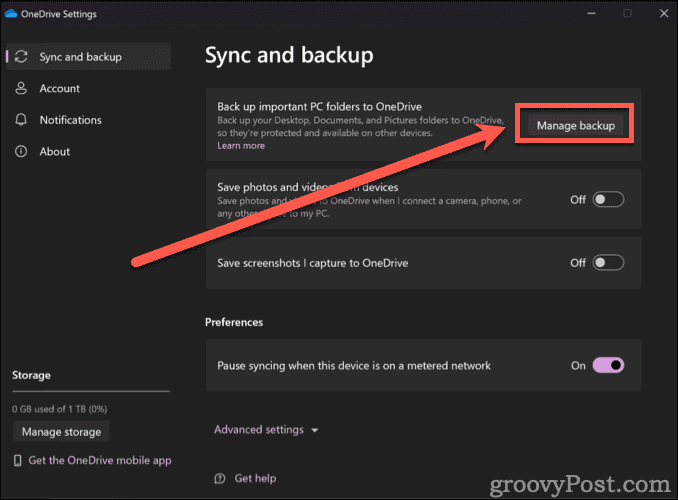Image resolution: width=678 pixels, height=500 pixels.
Task: Click the 'Sync and backup' page title
Action: tap(289, 55)
